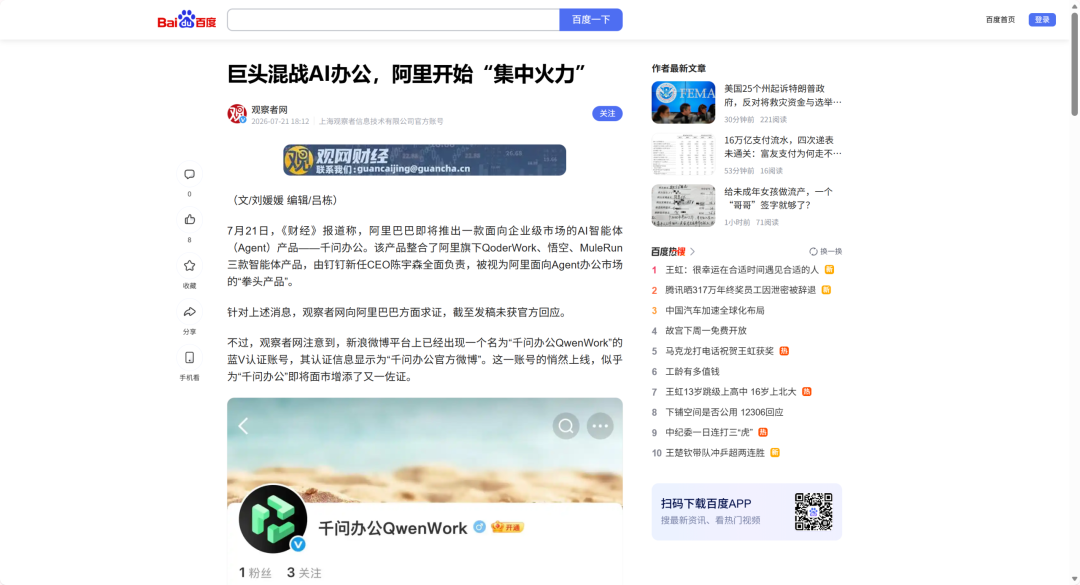1080x585 pixels.
Task: Click the 换一换 refresh icon
Action: coord(813,252)
